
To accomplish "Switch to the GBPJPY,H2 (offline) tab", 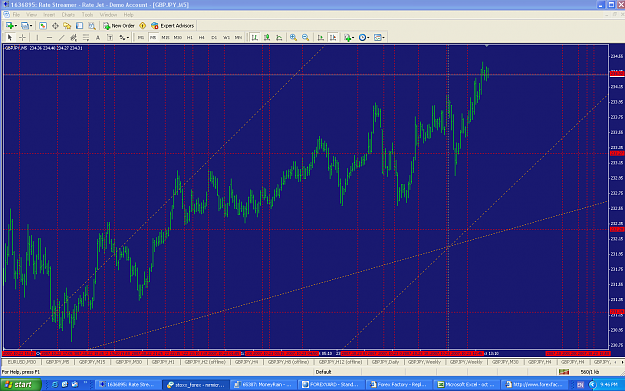I will [x=205, y=362].
